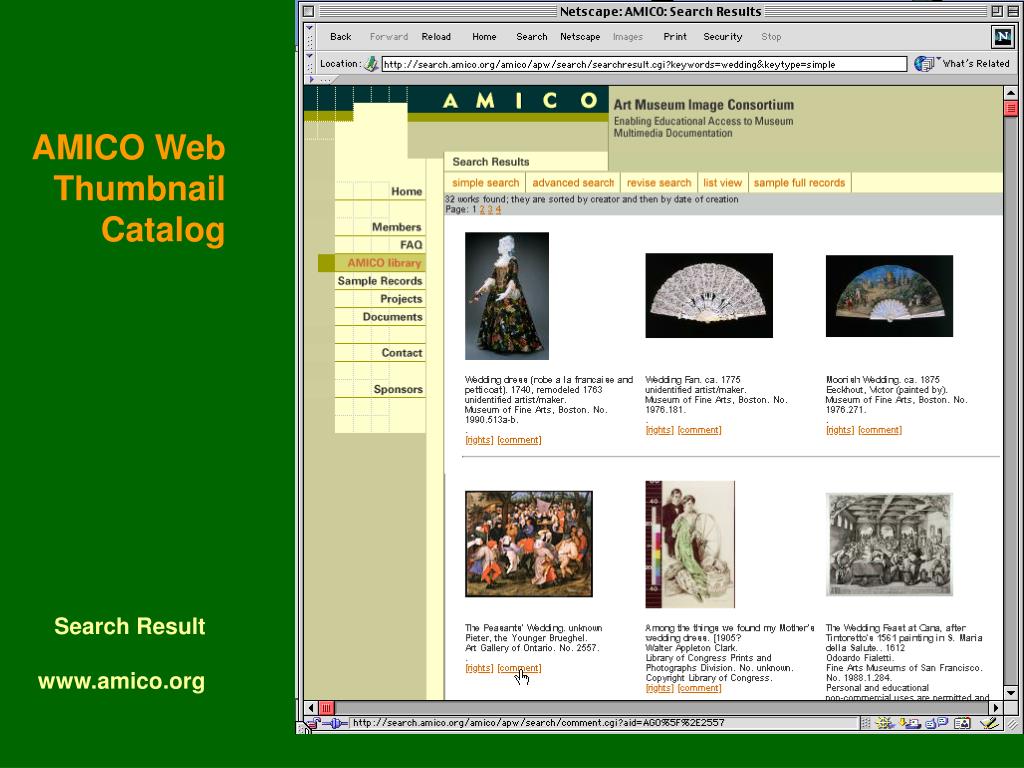Screen dimensions: 1024x768
Task: Open the Composer pencil icon in component bar
Action: (x=989, y=723)
